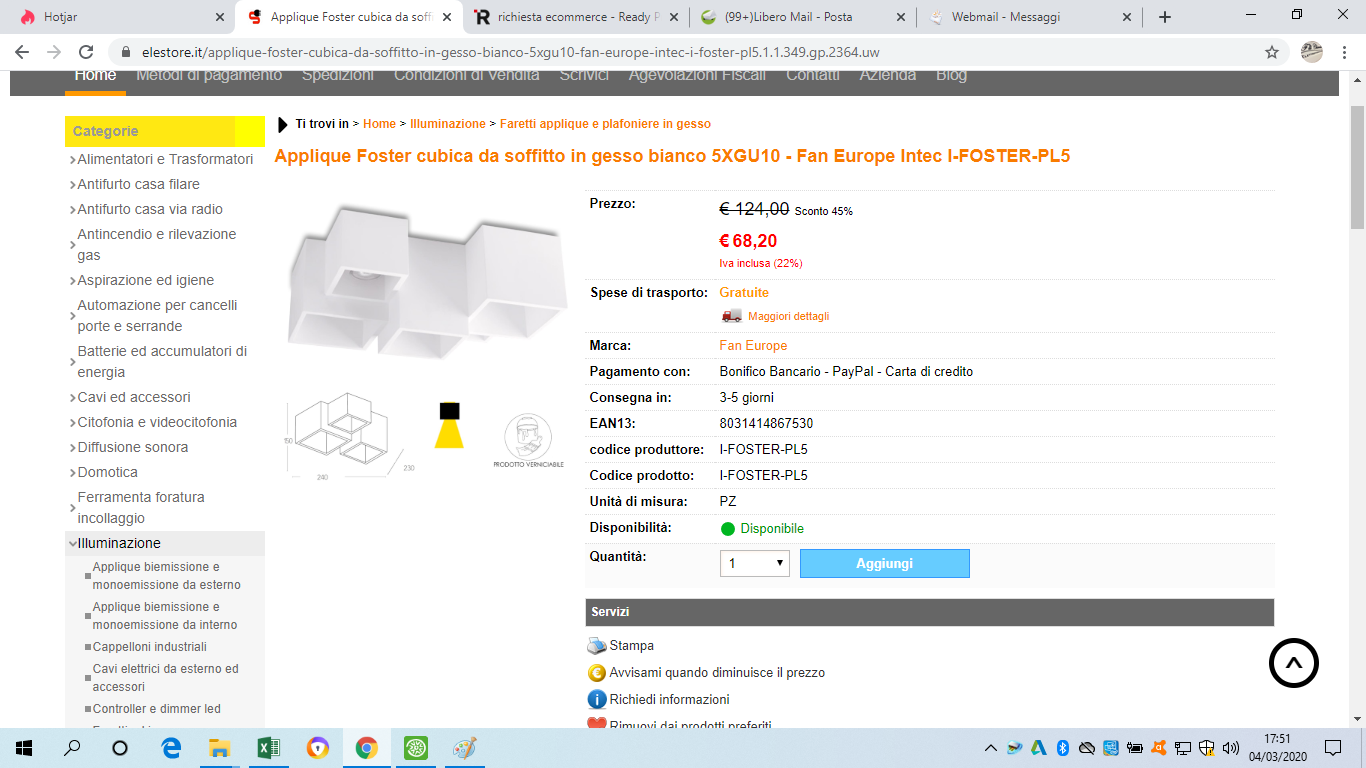Switch to the Hotjar browser tab

[x=120, y=17]
